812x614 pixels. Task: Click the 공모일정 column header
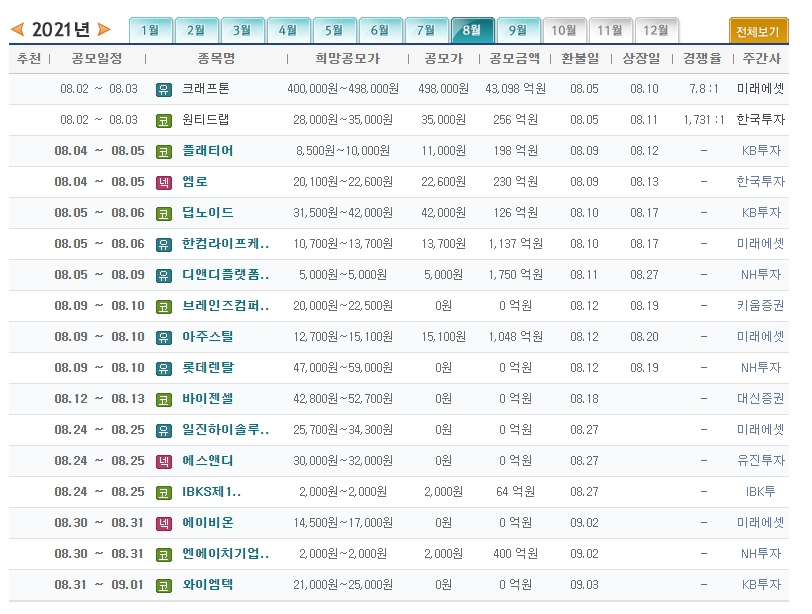pos(97,59)
